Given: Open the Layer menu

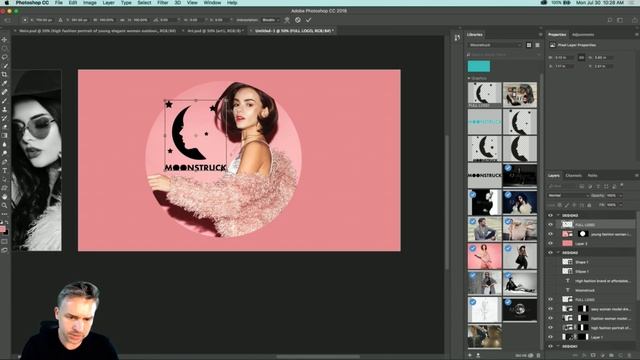Looking at the screenshot, I should pyautogui.click(x=108, y=3).
